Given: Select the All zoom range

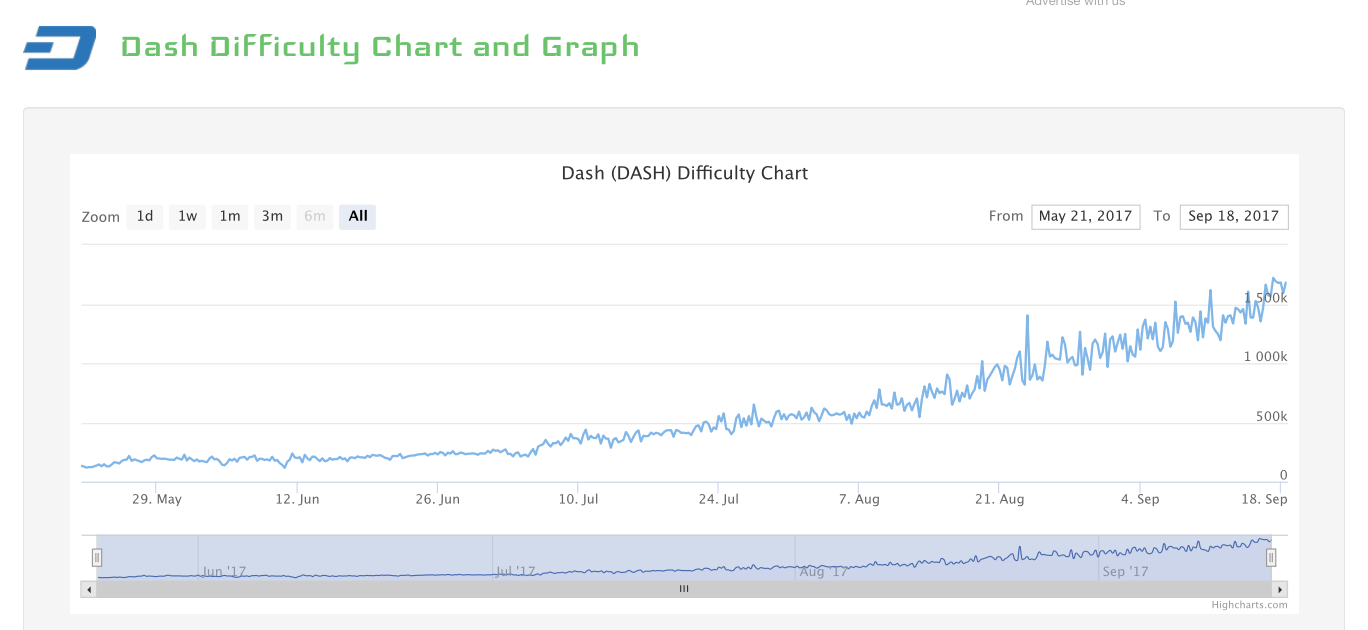Looking at the screenshot, I should point(358,216).
